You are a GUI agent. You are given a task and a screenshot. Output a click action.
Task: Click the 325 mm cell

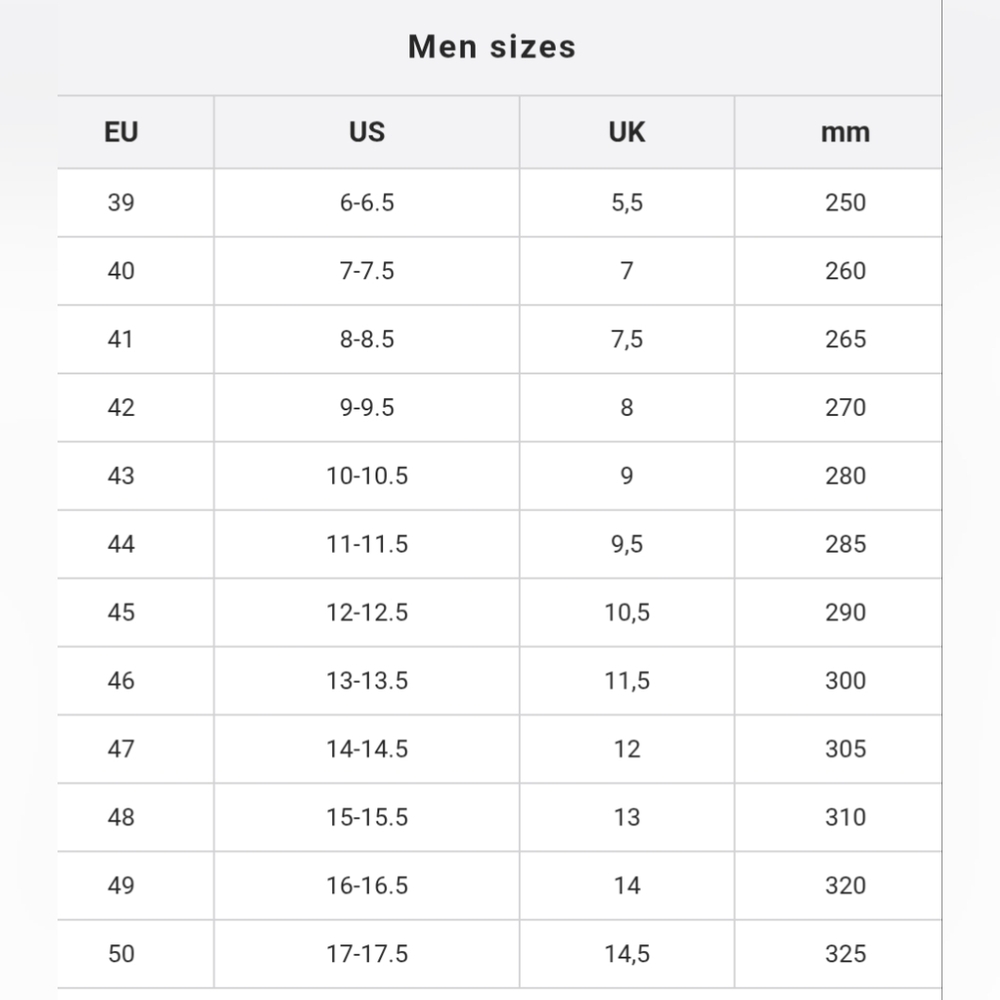[x=845, y=953]
